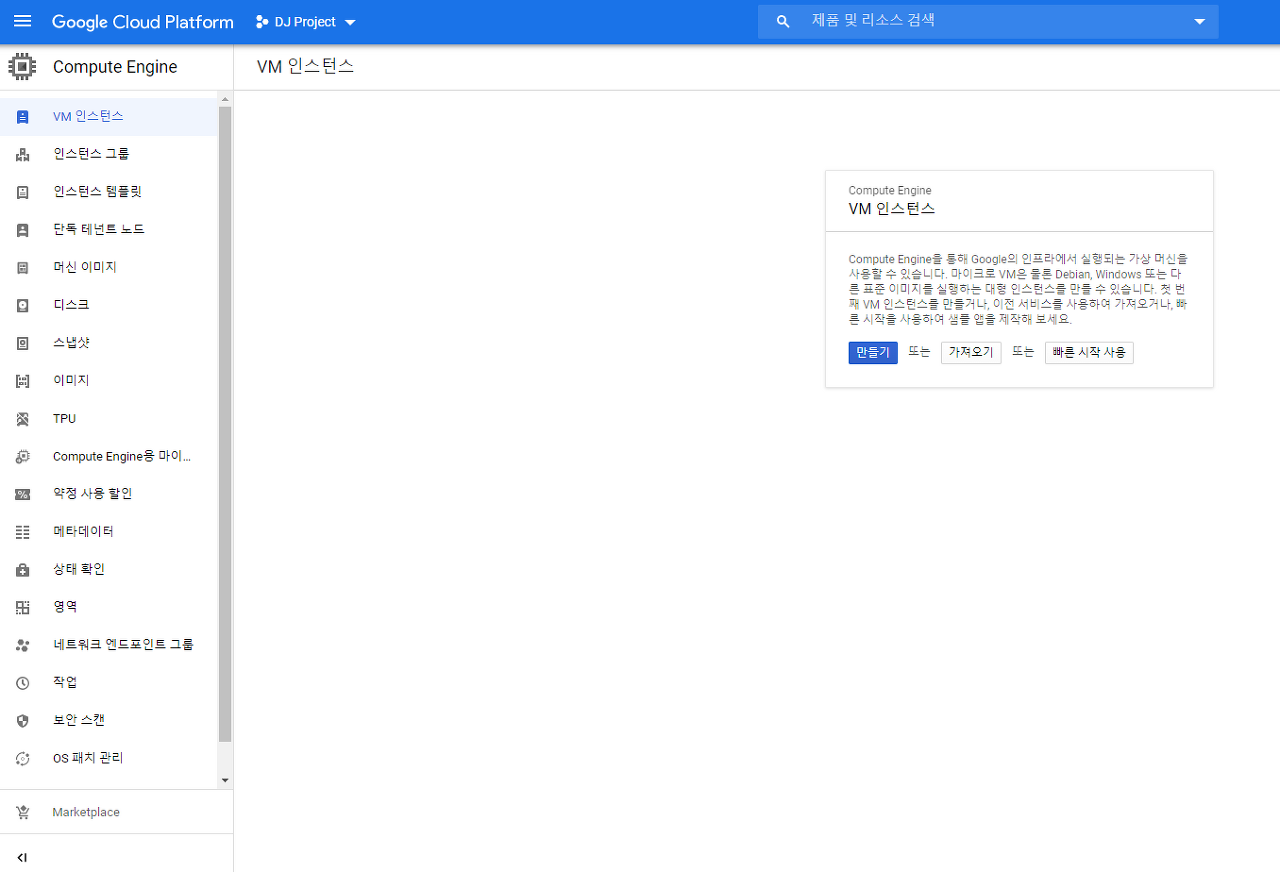The height and width of the screenshot is (872, 1280).
Task: Click the 보안 스캔 shield icon
Action: click(x=23, y=721)
